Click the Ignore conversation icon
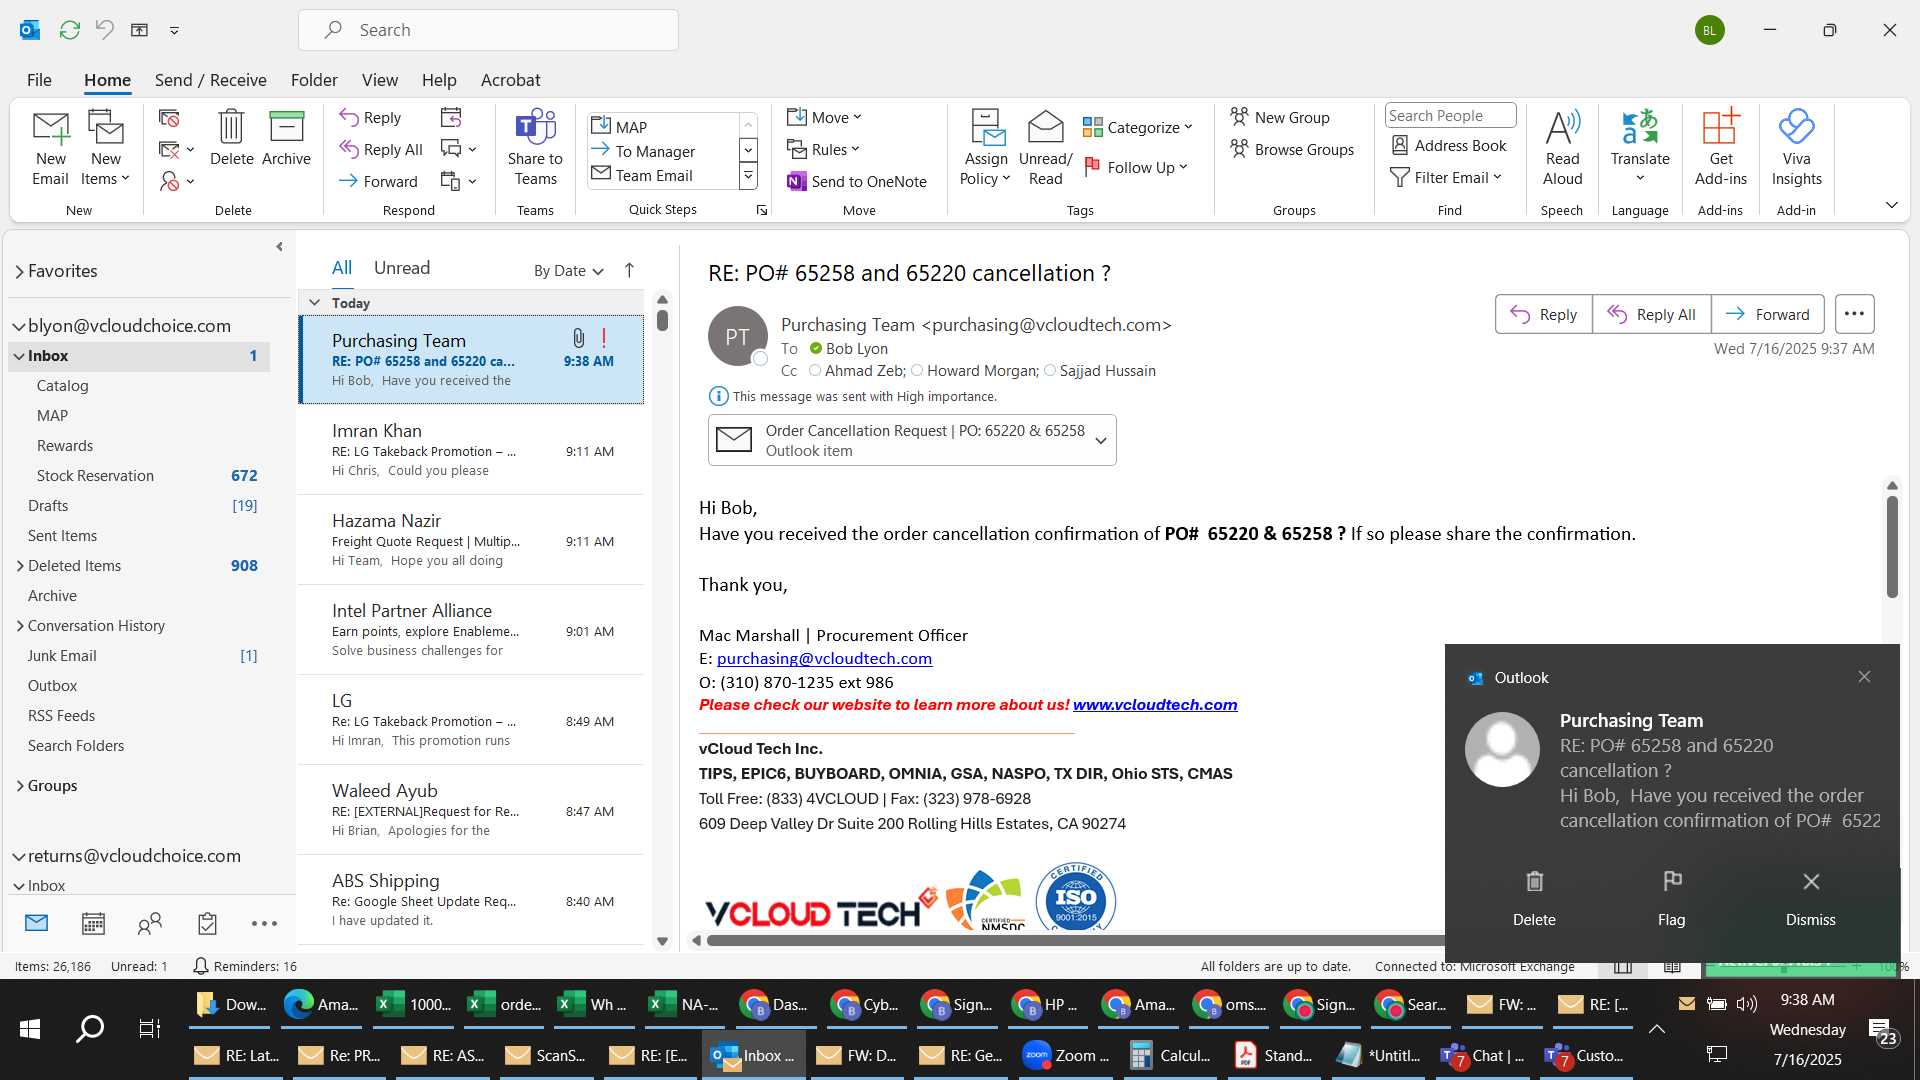 tap(169, 118)
